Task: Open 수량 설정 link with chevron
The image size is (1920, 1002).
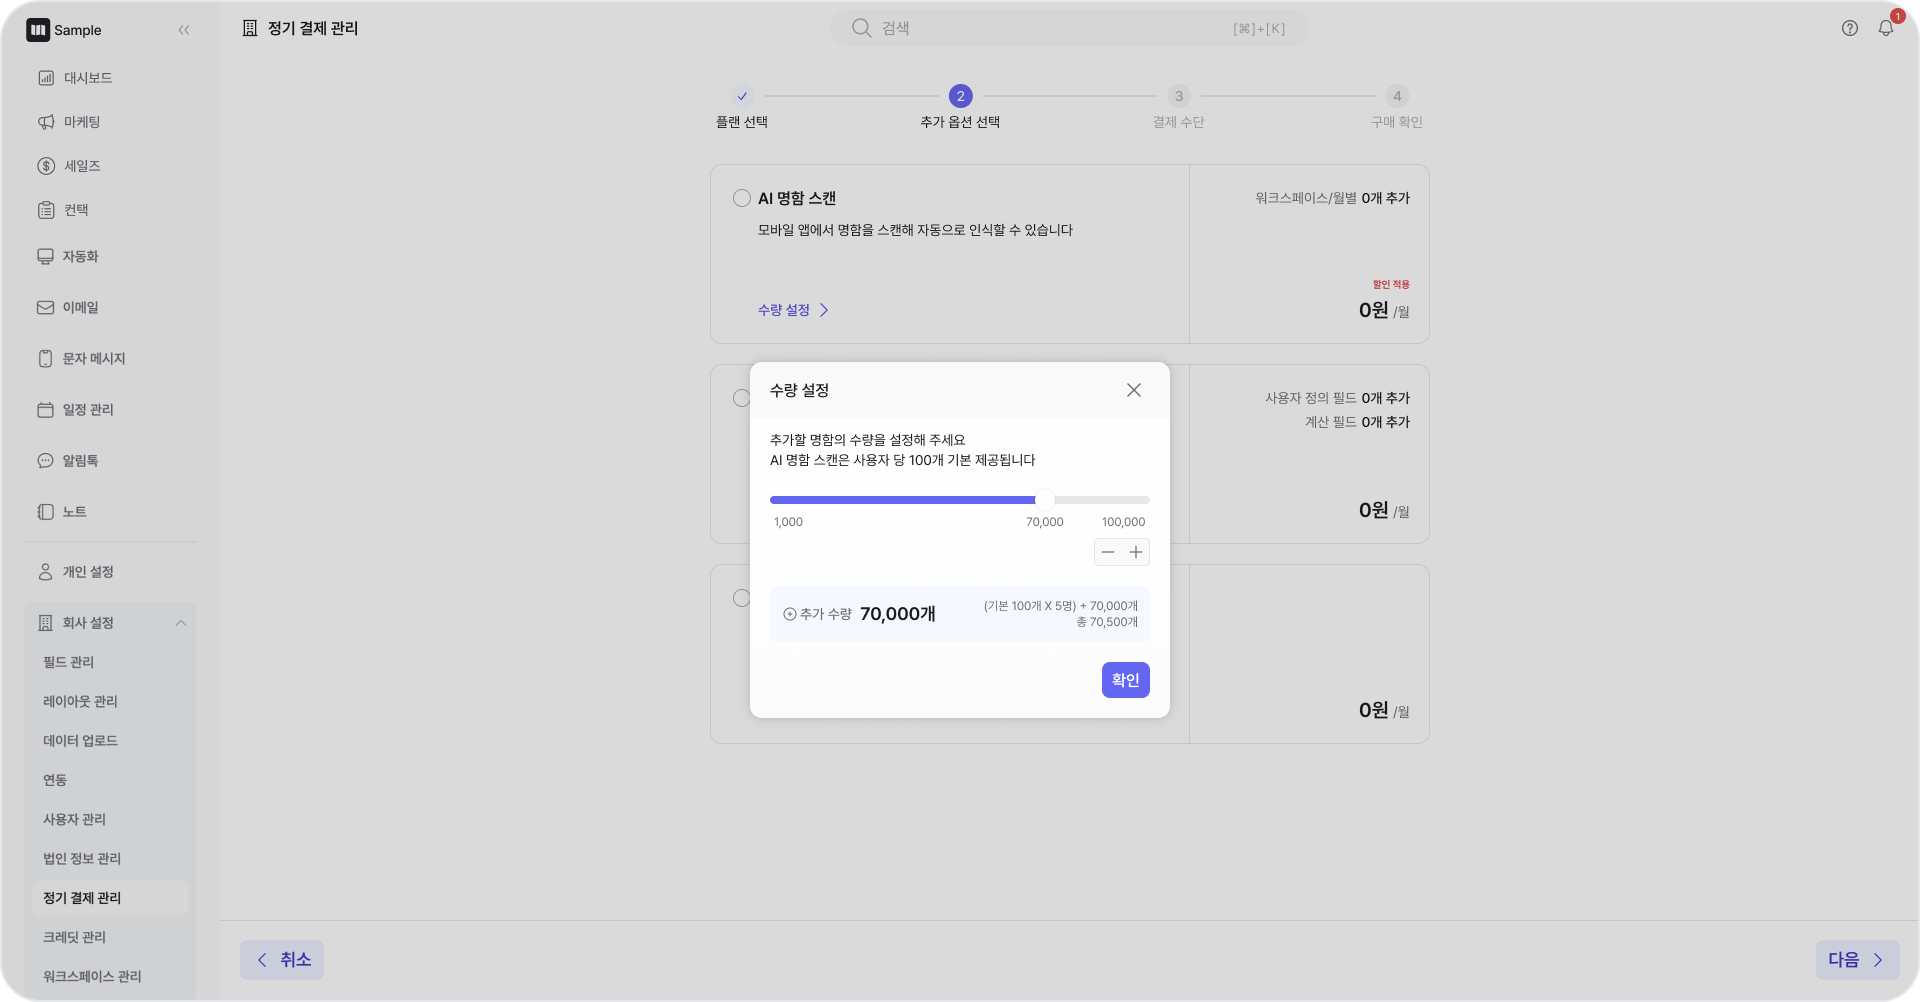Action: coord(793,310)
